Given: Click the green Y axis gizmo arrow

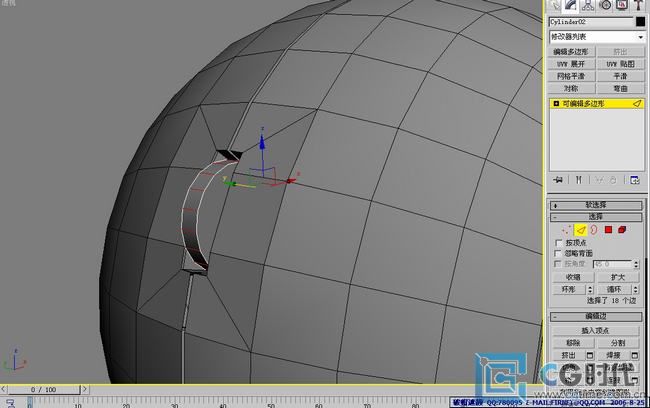Looking at the screenshot, I should point(229,182).
